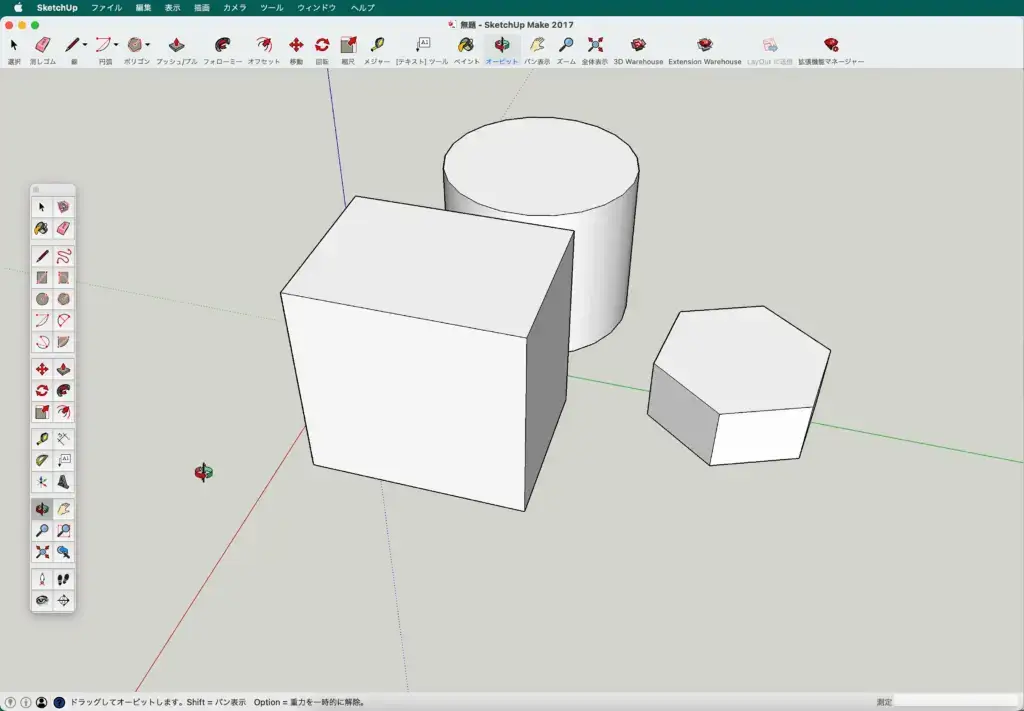Screen dimensions: 1024x711
Task: Choose the Rectangle tool in the floating palette
Action: pos(42,277)
